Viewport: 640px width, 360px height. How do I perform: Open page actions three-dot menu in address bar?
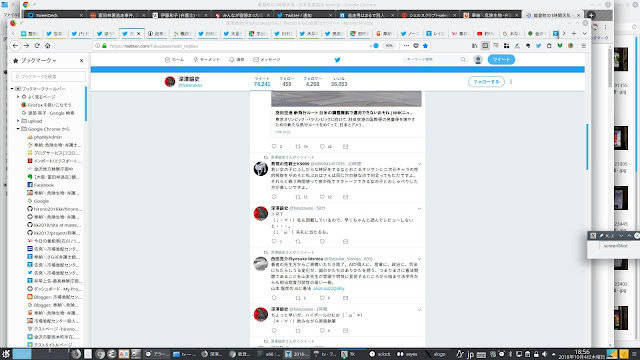[406, 46]
